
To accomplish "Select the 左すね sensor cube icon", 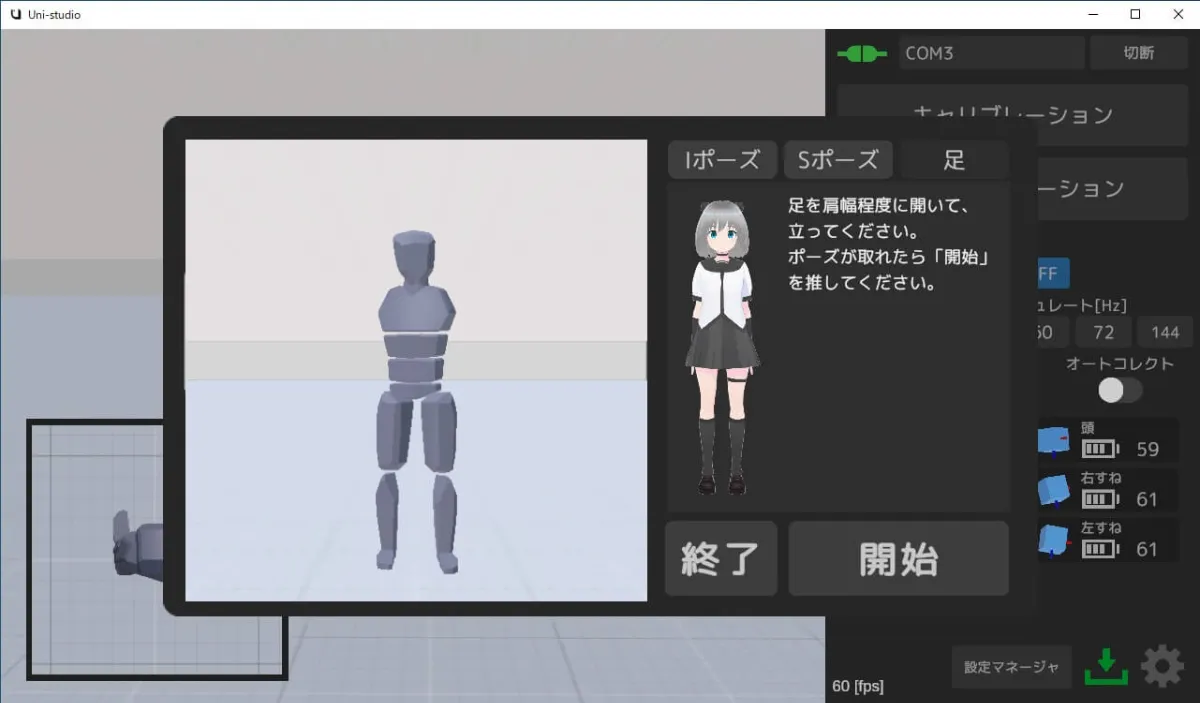I will (x=1053, y=540).
